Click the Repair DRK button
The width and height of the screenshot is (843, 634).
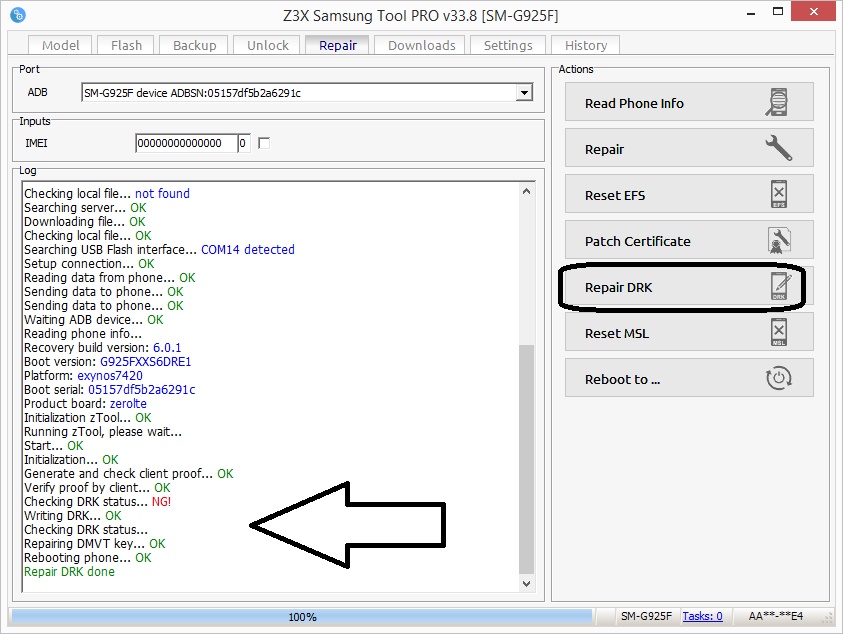689,286
